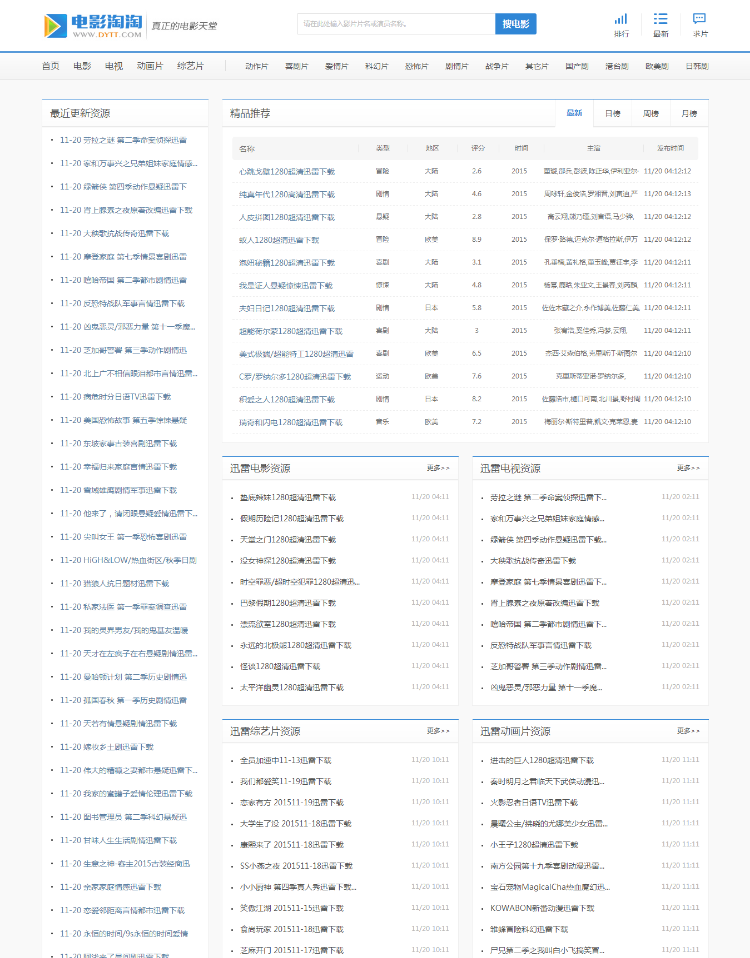This screenshot has width=750, height=958.
Task: Click the 搜电影 search button
Action: tap(515, 24)
